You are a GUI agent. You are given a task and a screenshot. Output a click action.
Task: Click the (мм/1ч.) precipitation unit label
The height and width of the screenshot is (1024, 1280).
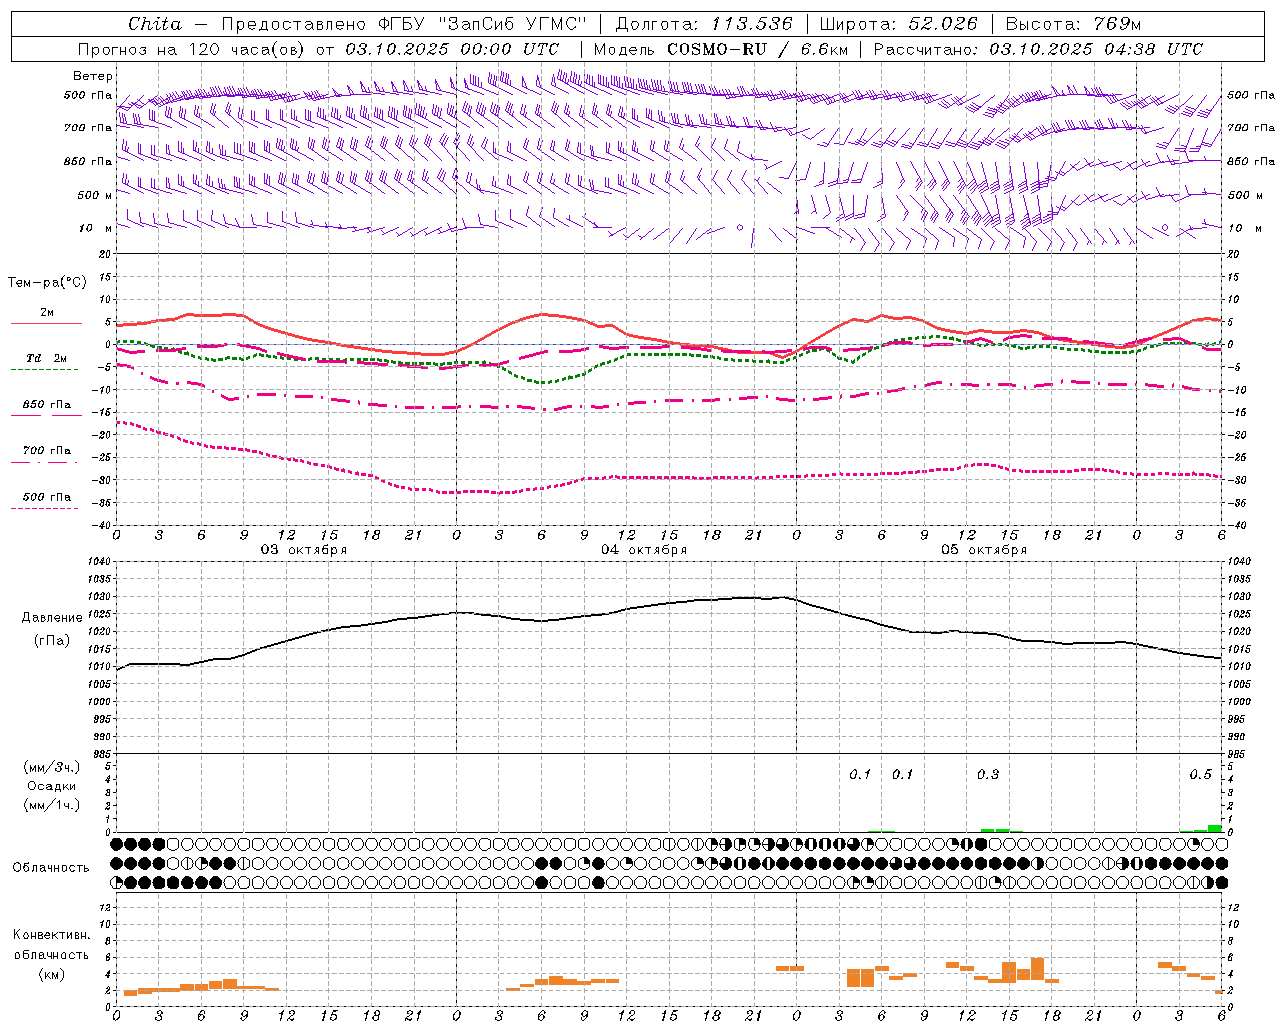click(x=52, y=805)
